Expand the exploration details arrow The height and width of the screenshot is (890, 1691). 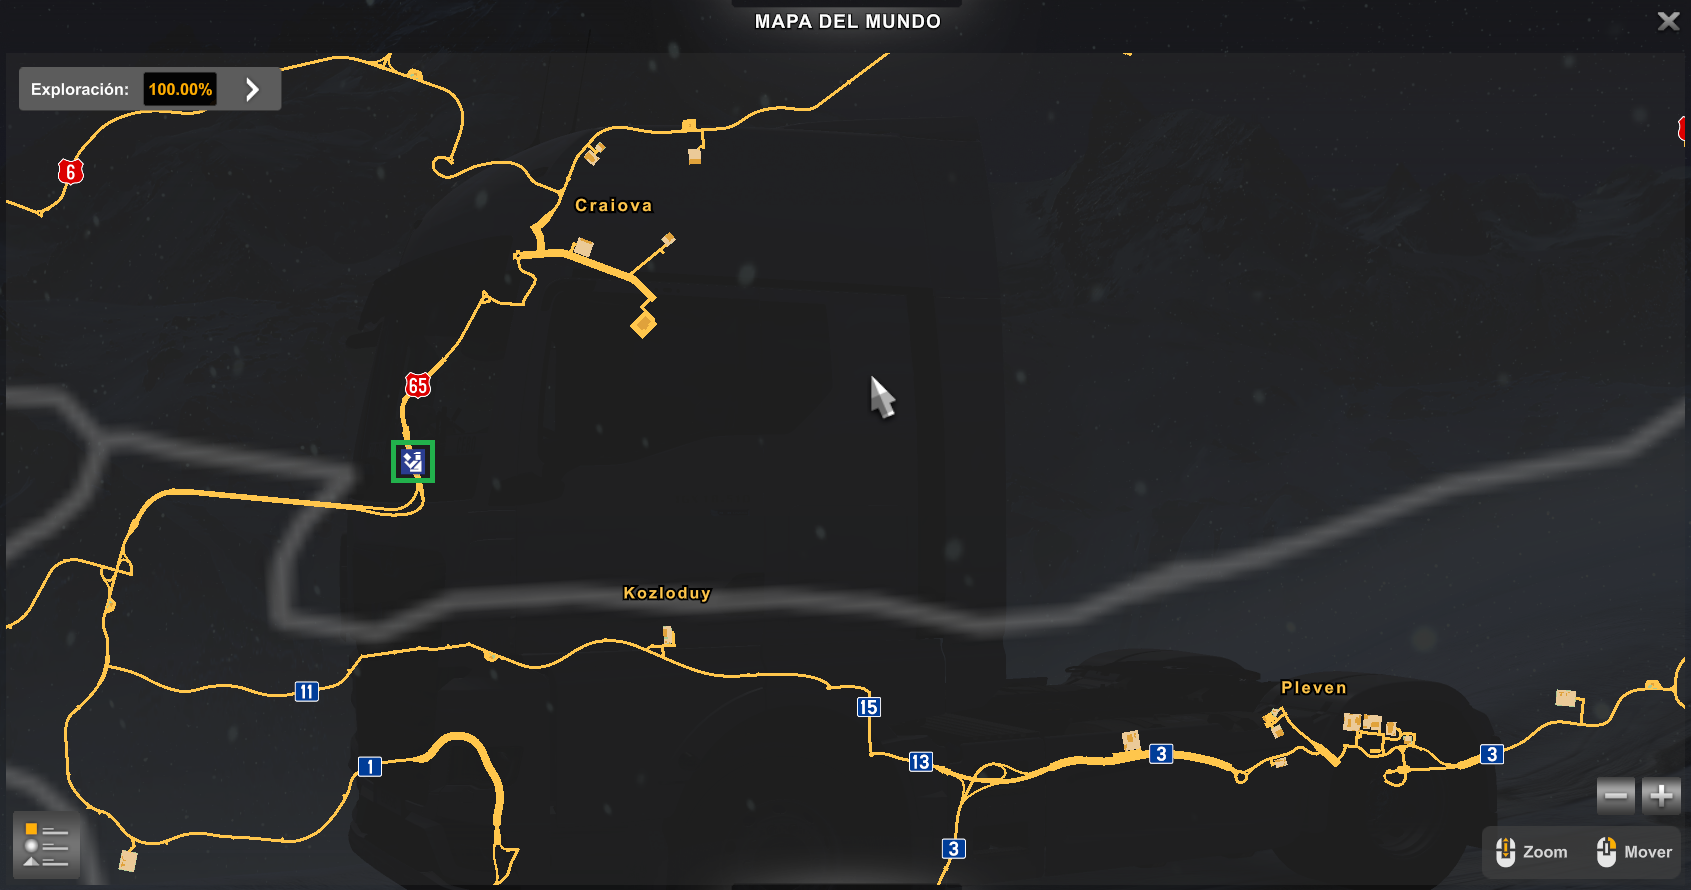[x=252, y=89]
